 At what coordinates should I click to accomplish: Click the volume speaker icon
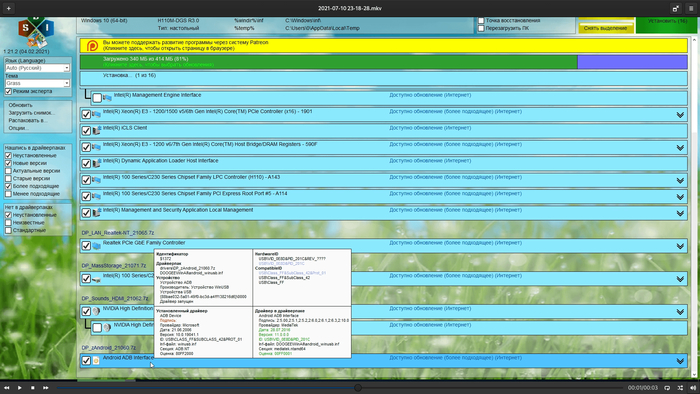[693, 388]
